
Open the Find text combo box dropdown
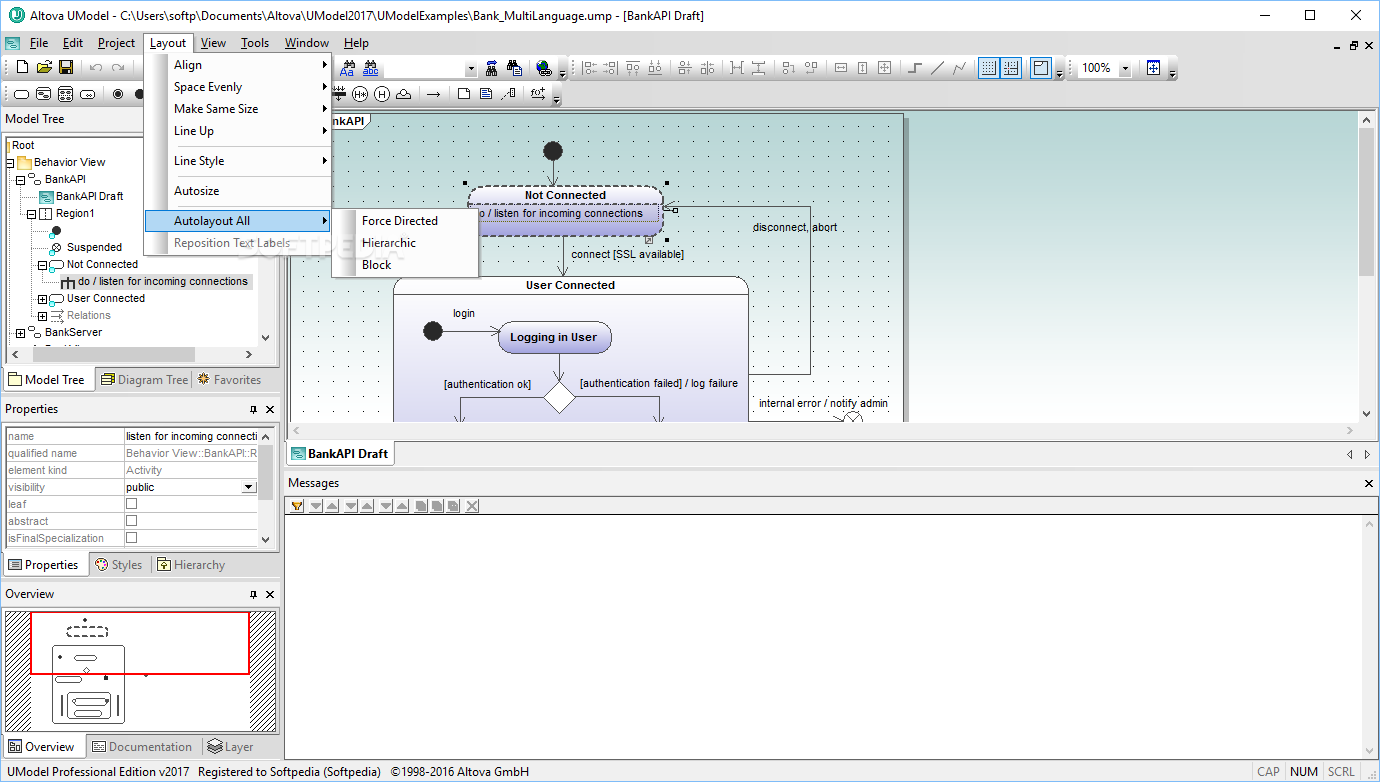470,68
